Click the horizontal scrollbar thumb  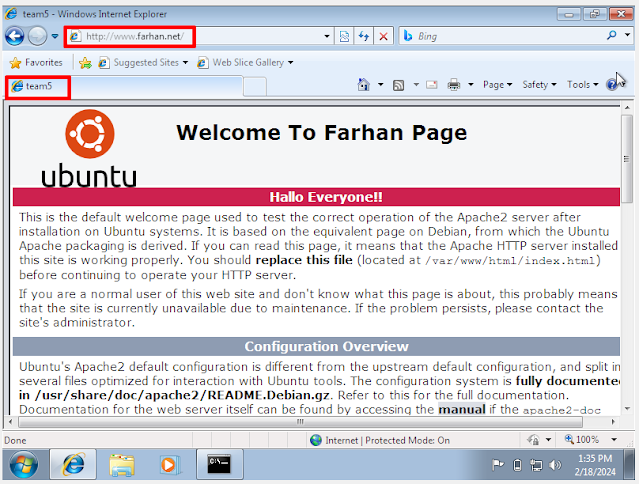click(x=300, y=422)
